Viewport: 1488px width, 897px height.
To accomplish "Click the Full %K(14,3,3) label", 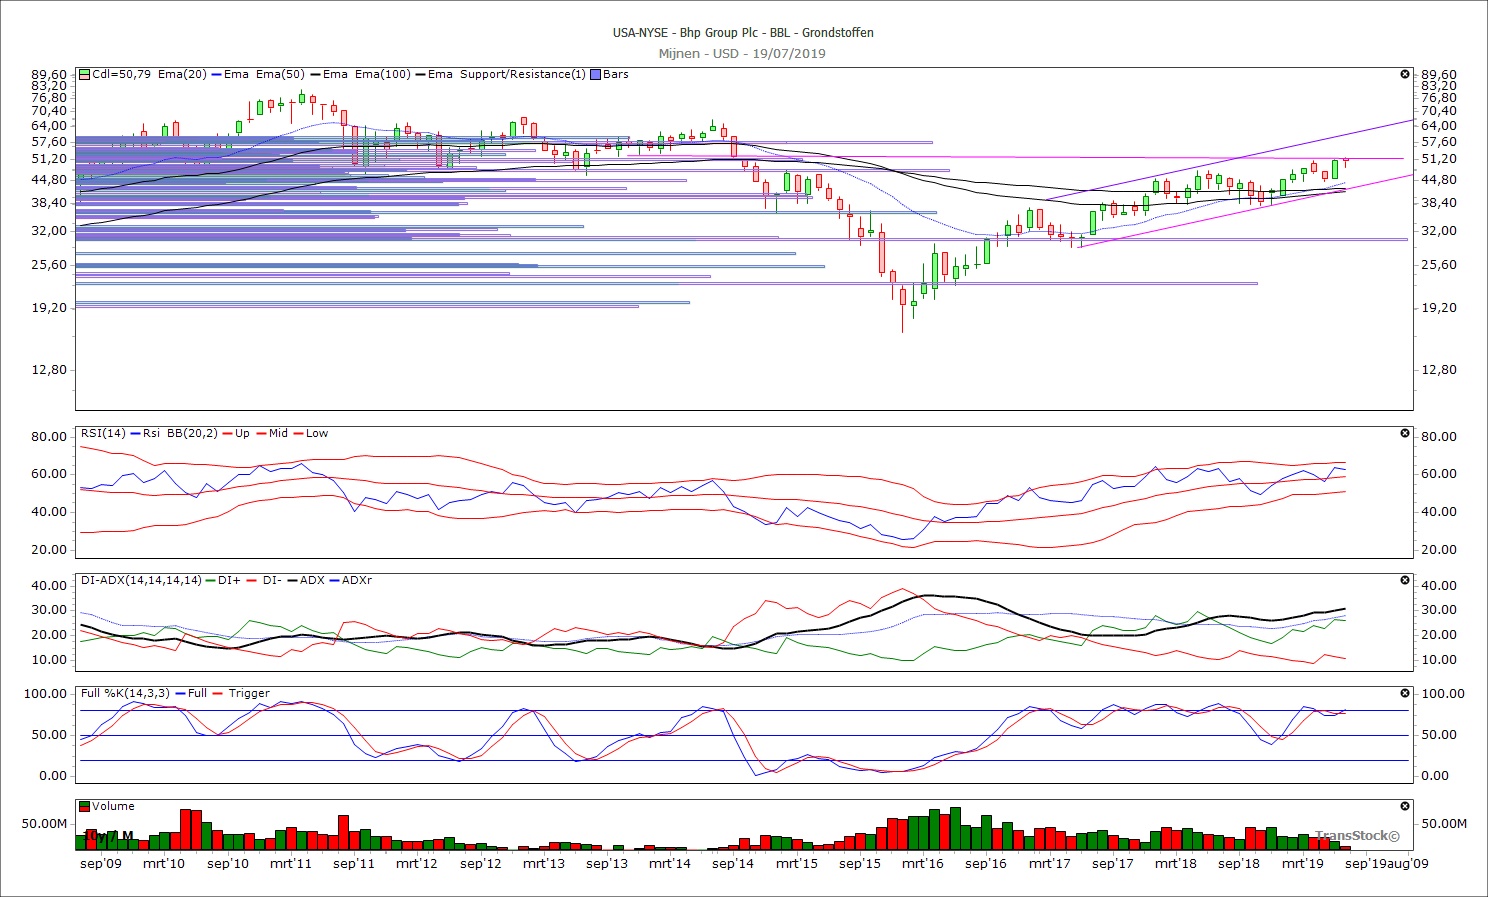I will (125, 693).
